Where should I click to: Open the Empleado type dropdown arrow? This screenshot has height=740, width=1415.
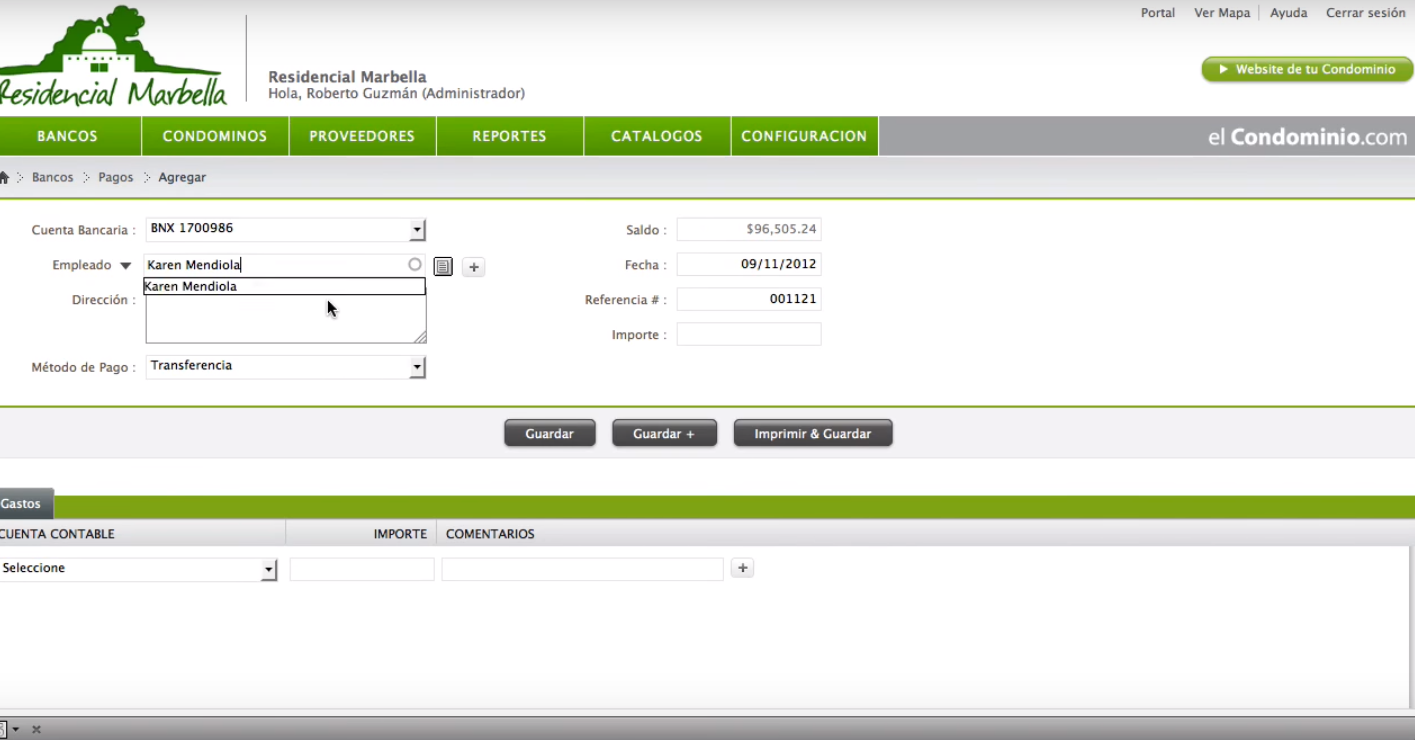pos(126,266)
